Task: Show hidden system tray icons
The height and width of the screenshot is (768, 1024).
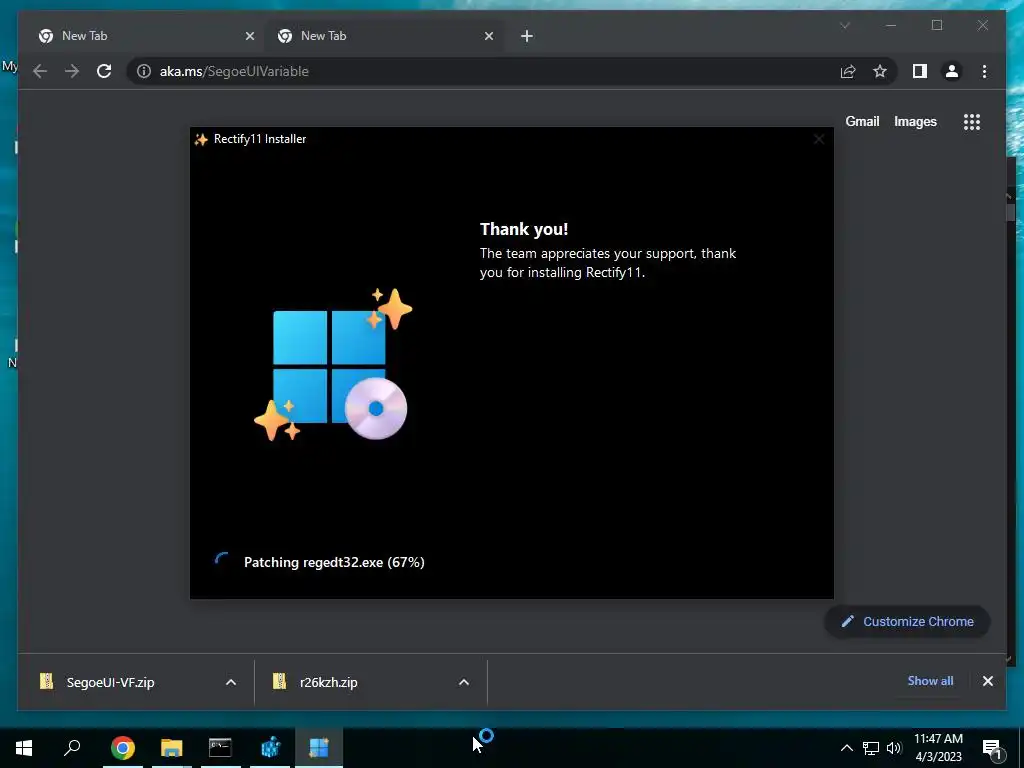Action: [x=846, y=748]
